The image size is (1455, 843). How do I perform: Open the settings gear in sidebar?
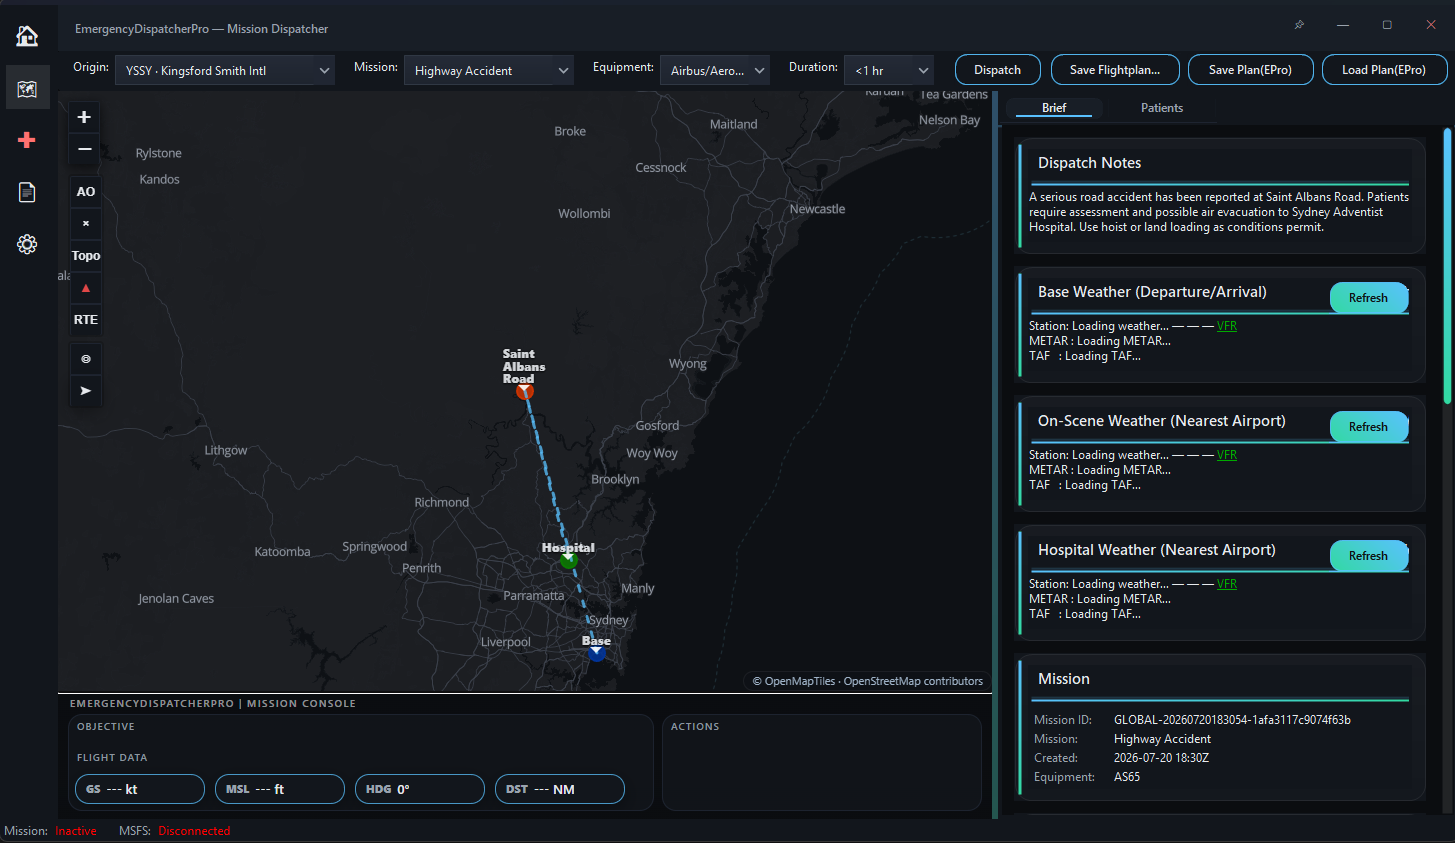(27, 244)
